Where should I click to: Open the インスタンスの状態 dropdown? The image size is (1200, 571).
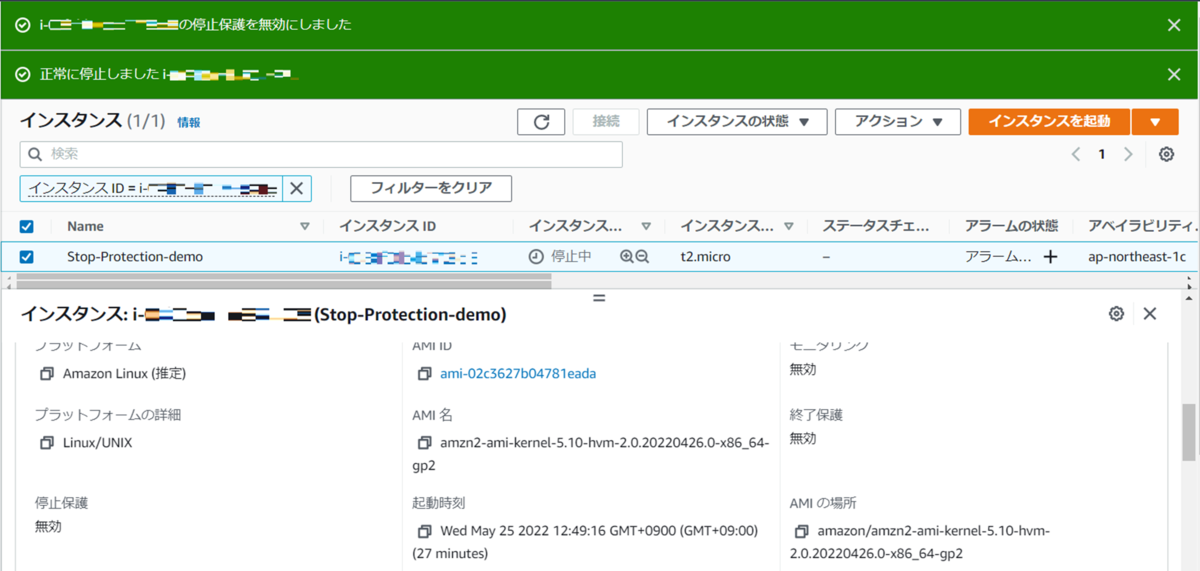tap(737, 122)
